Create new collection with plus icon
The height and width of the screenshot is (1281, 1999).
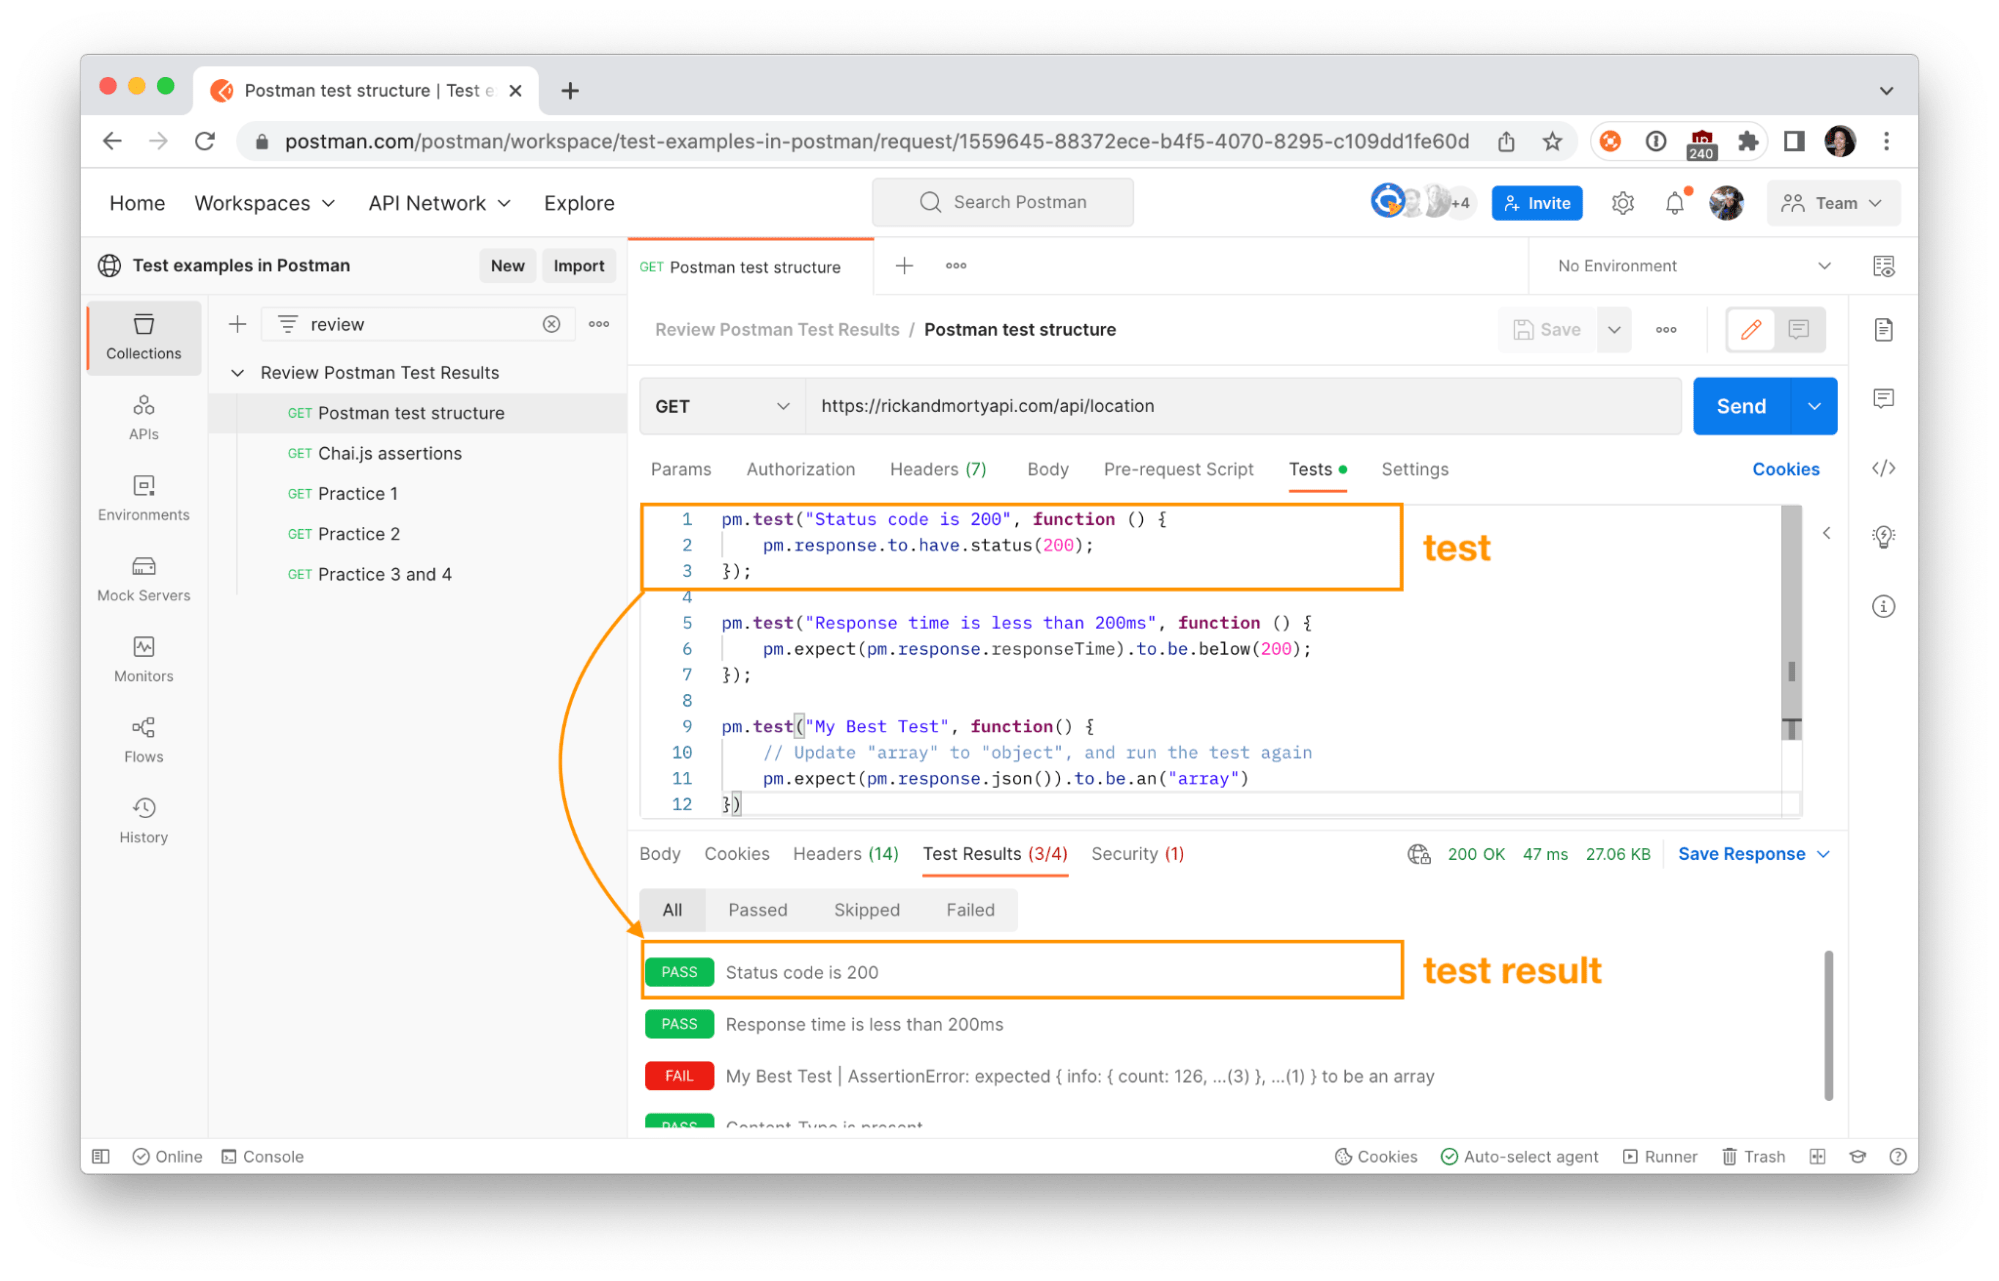pos(237,324)
